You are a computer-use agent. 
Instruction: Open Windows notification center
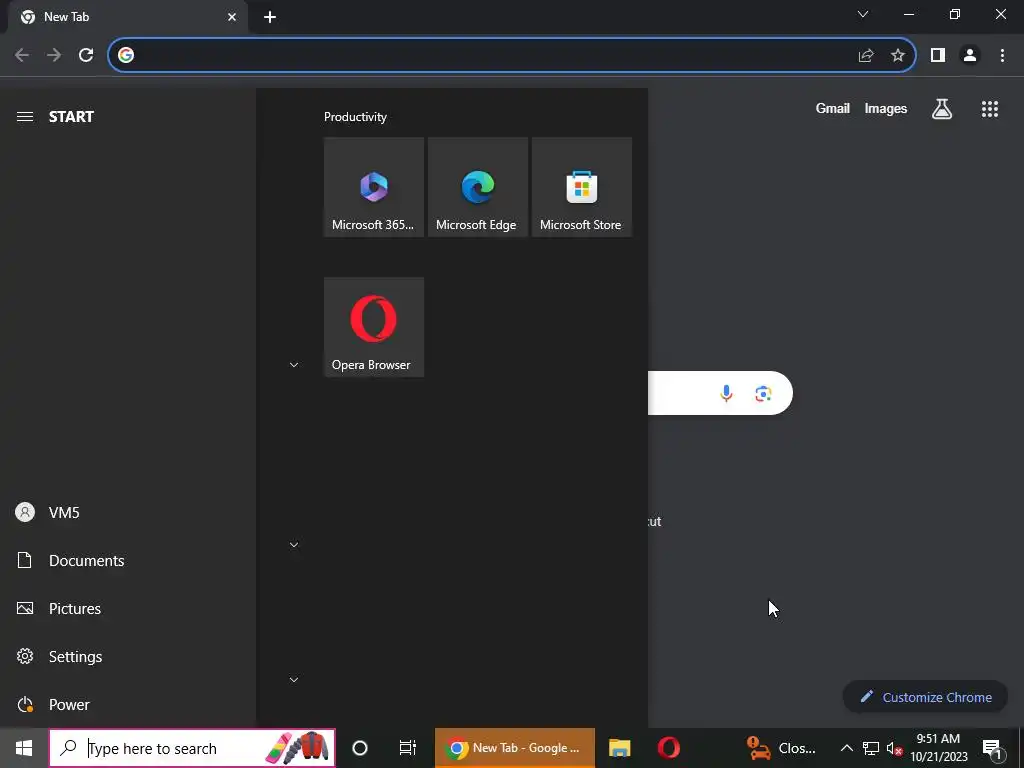pos(992,748)
